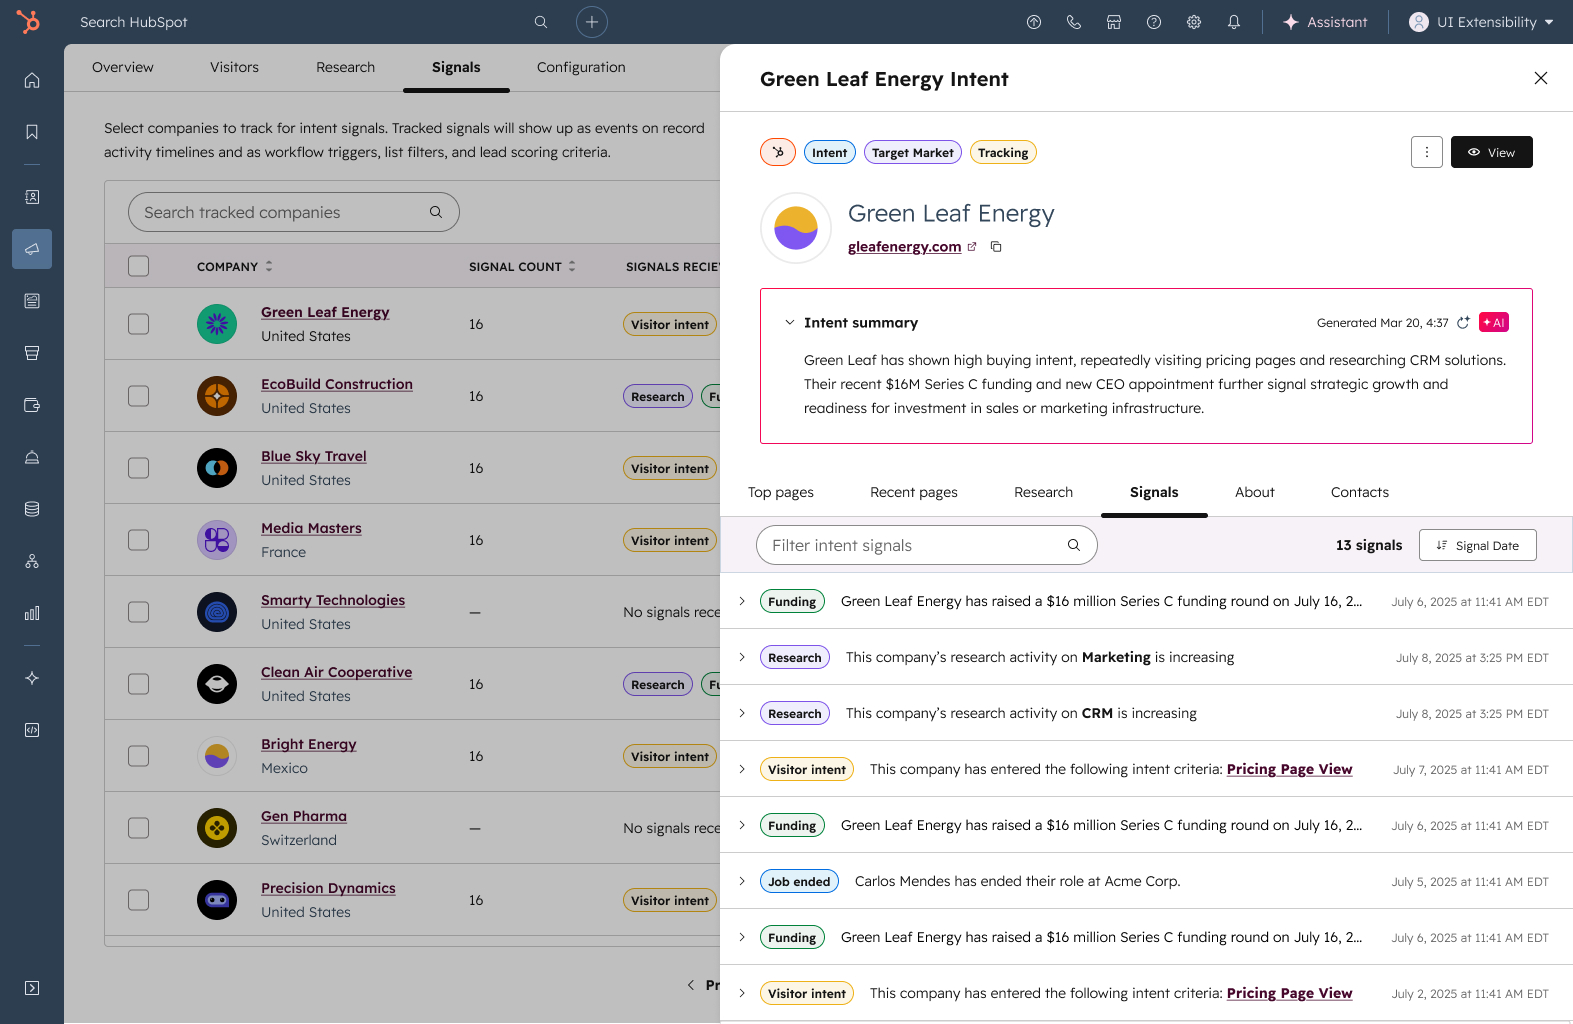1573x1024 pixels.
Task: Open the notifications bell icon
Action: [1234, 22]
